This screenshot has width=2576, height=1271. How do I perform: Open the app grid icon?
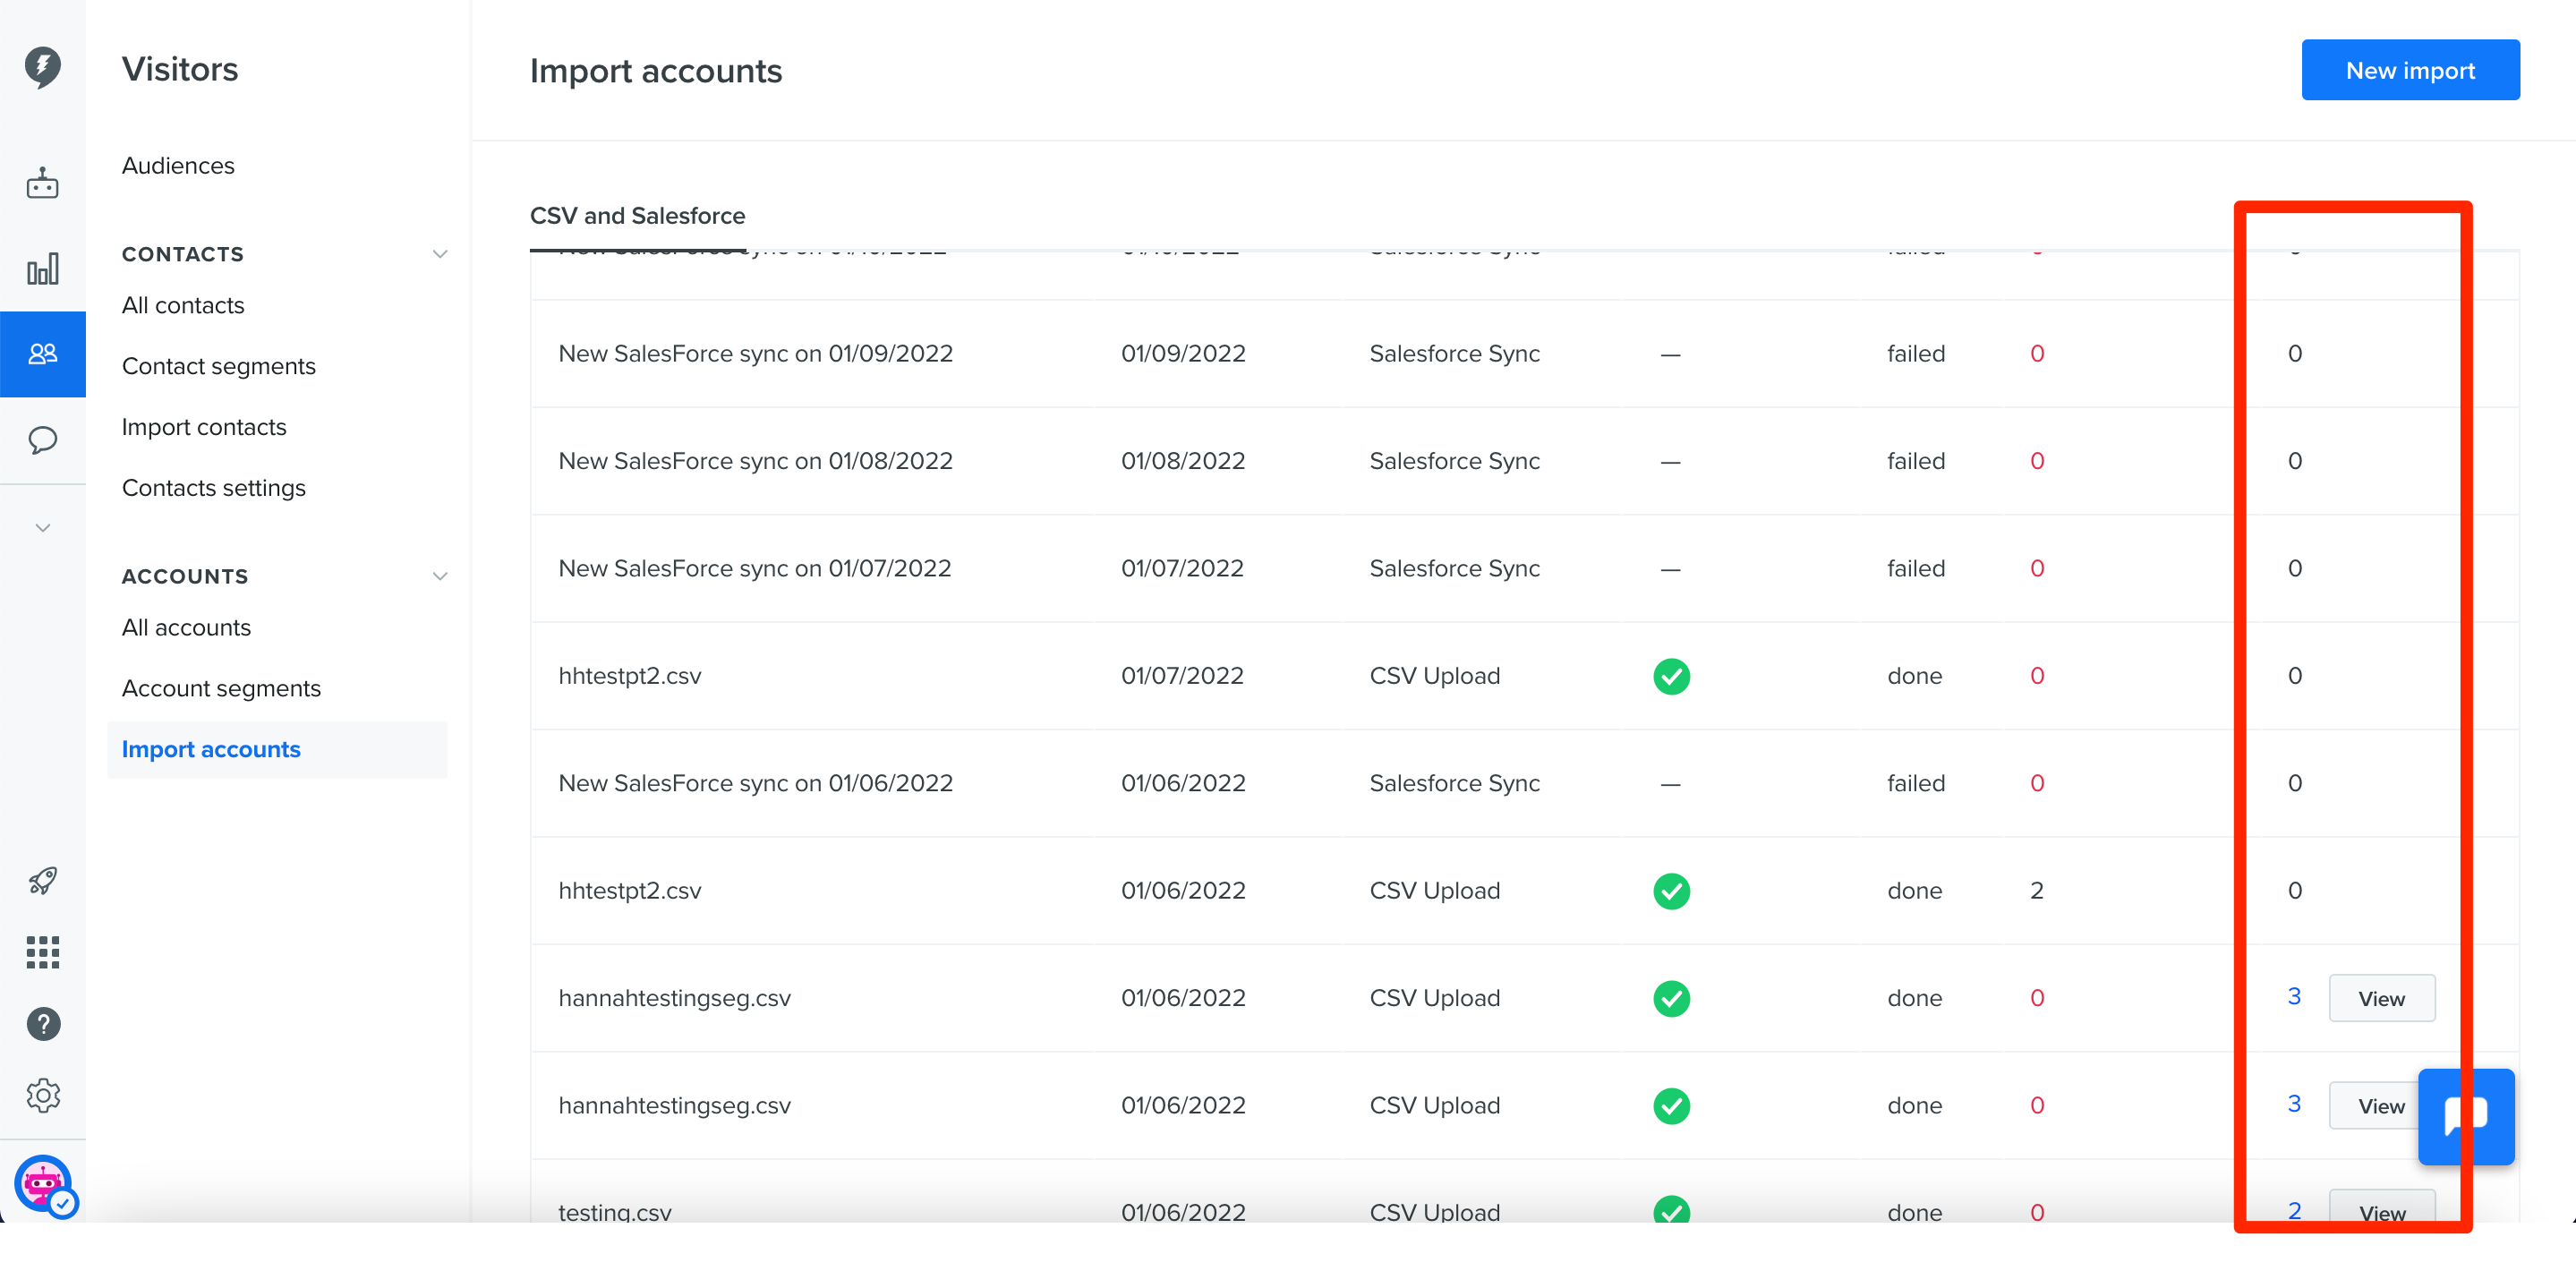tap(42, 952)
